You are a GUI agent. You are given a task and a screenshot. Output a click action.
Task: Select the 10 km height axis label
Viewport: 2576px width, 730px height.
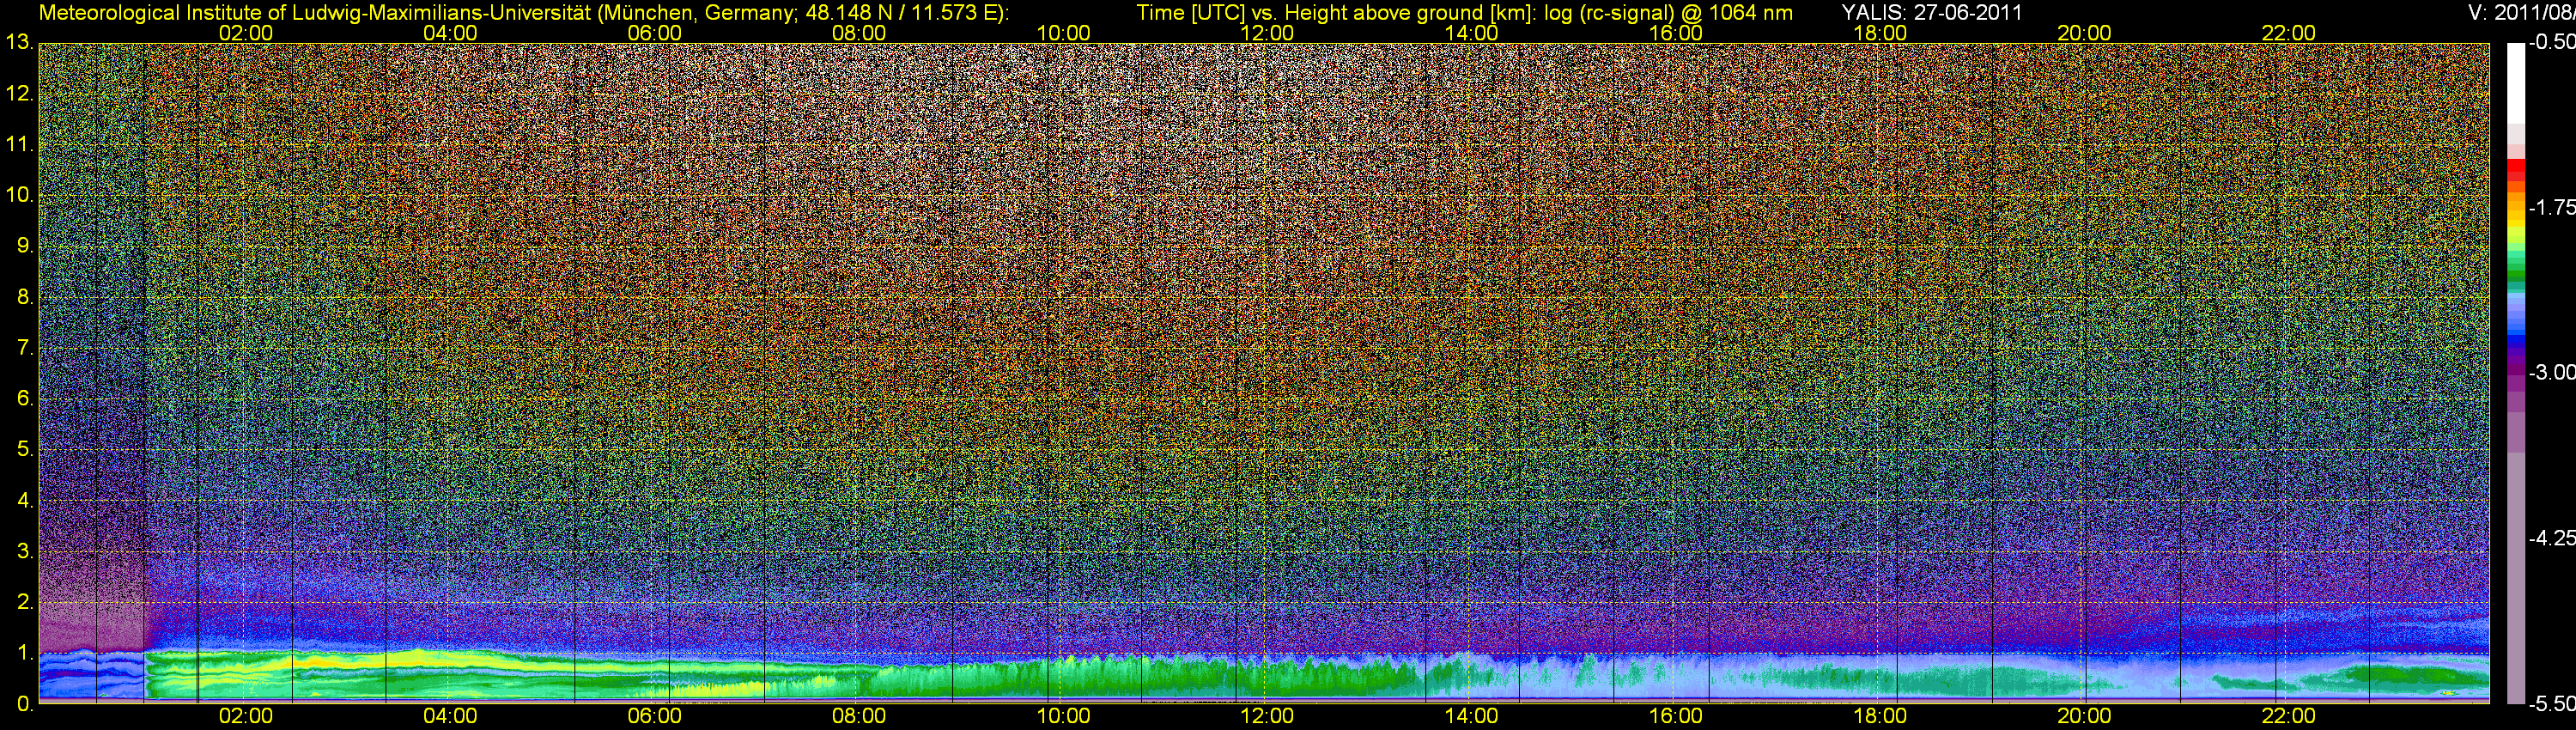(x=19, y=195)
